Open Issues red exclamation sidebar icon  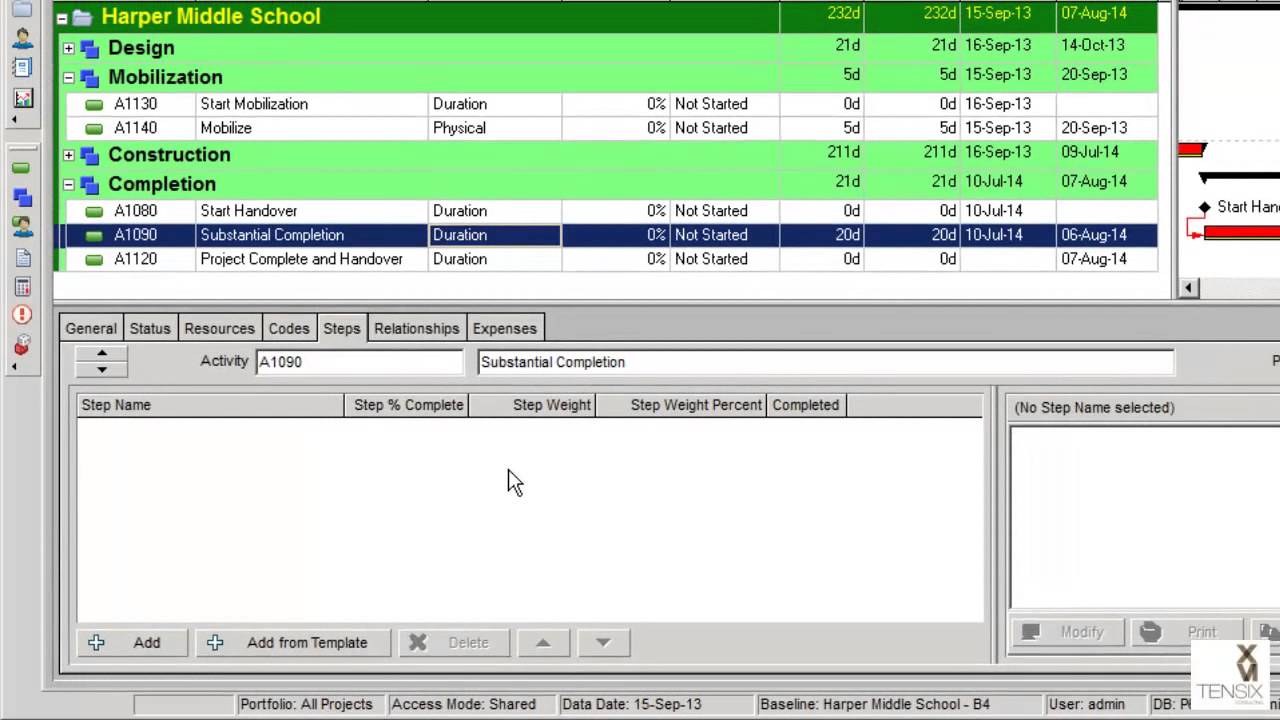(x=21, y=315)
